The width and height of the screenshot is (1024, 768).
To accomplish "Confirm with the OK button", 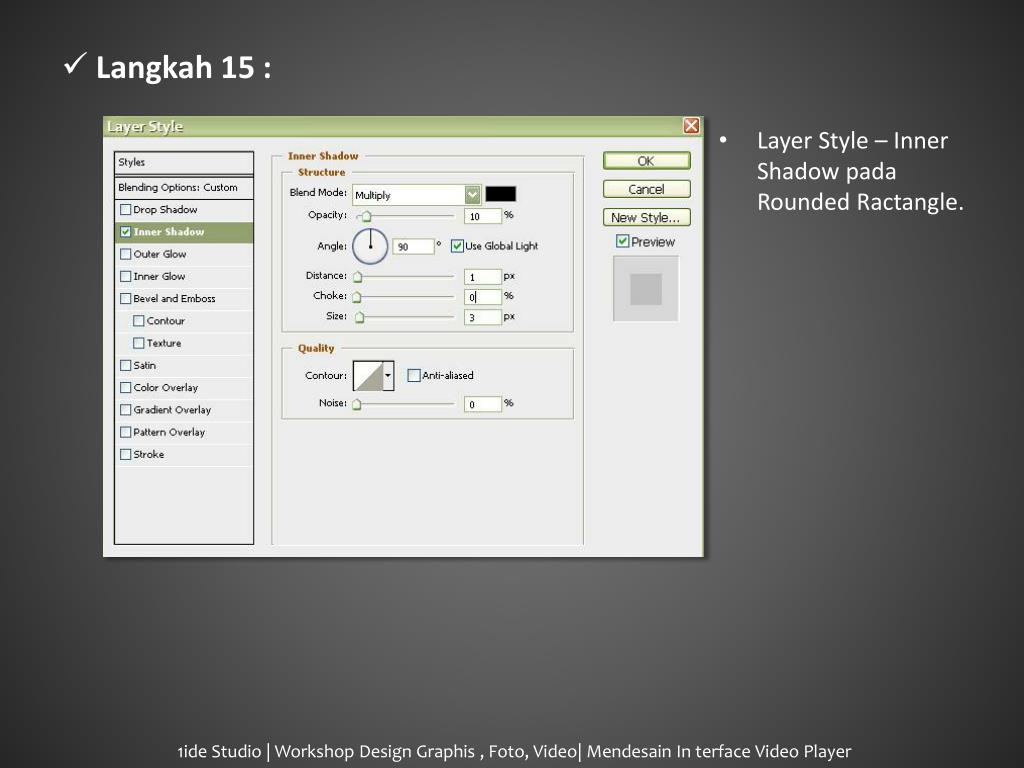I will [647, 161].
